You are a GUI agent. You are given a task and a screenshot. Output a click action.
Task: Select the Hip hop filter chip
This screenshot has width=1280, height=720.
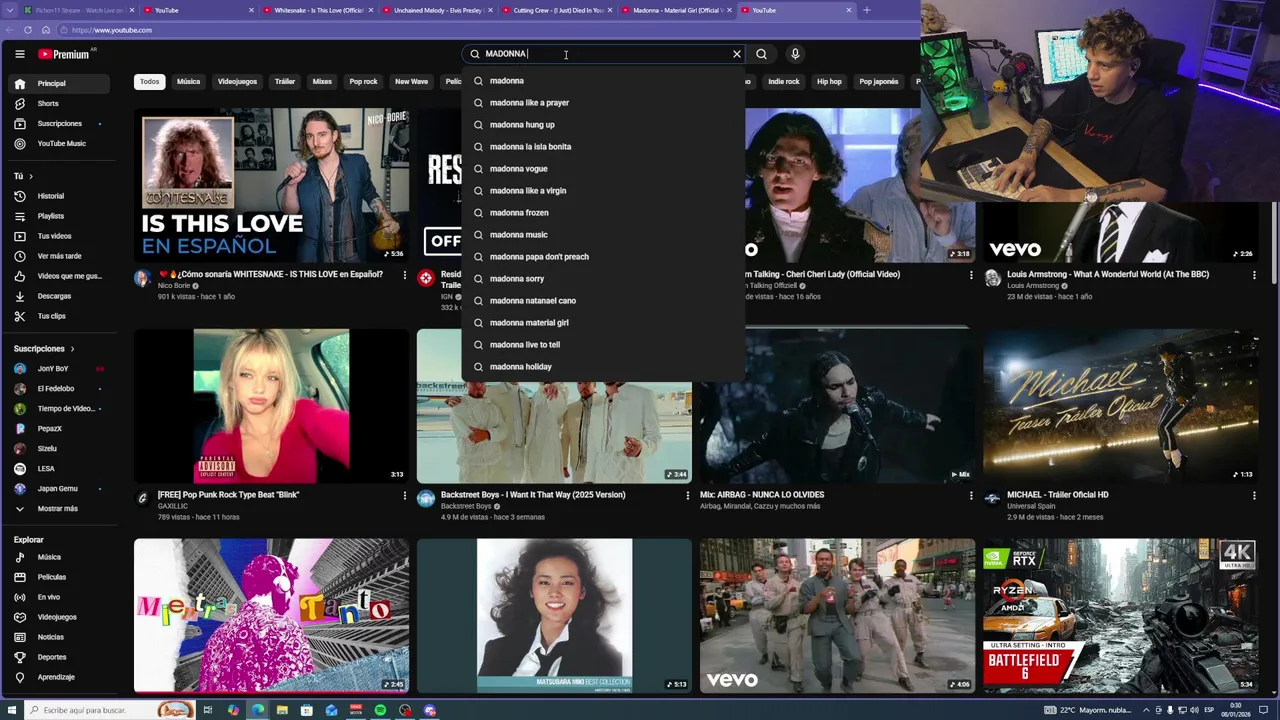829,82
